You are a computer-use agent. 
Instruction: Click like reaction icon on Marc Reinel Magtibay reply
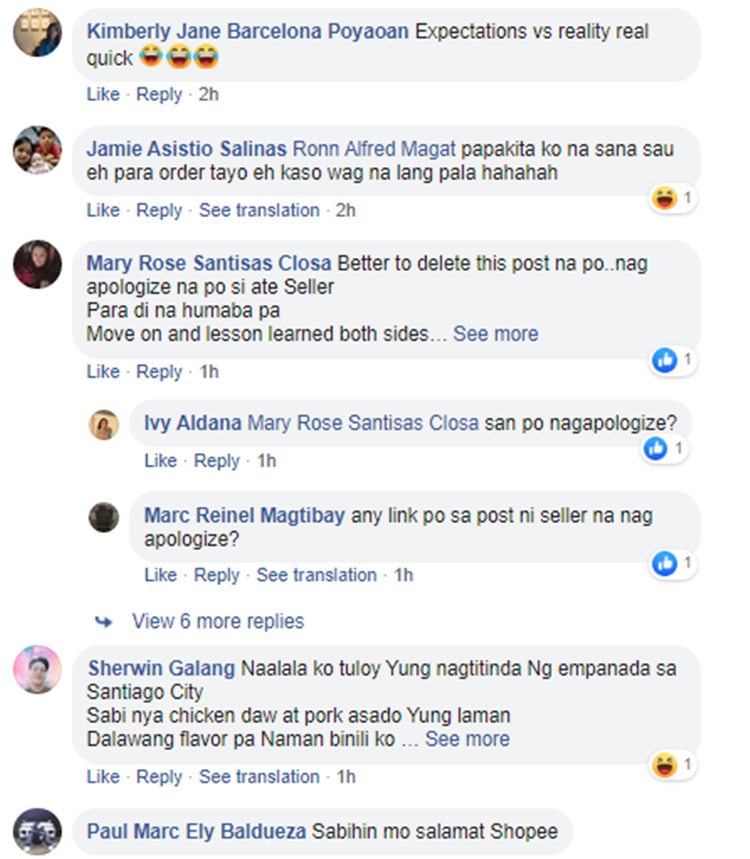(665, 563)
